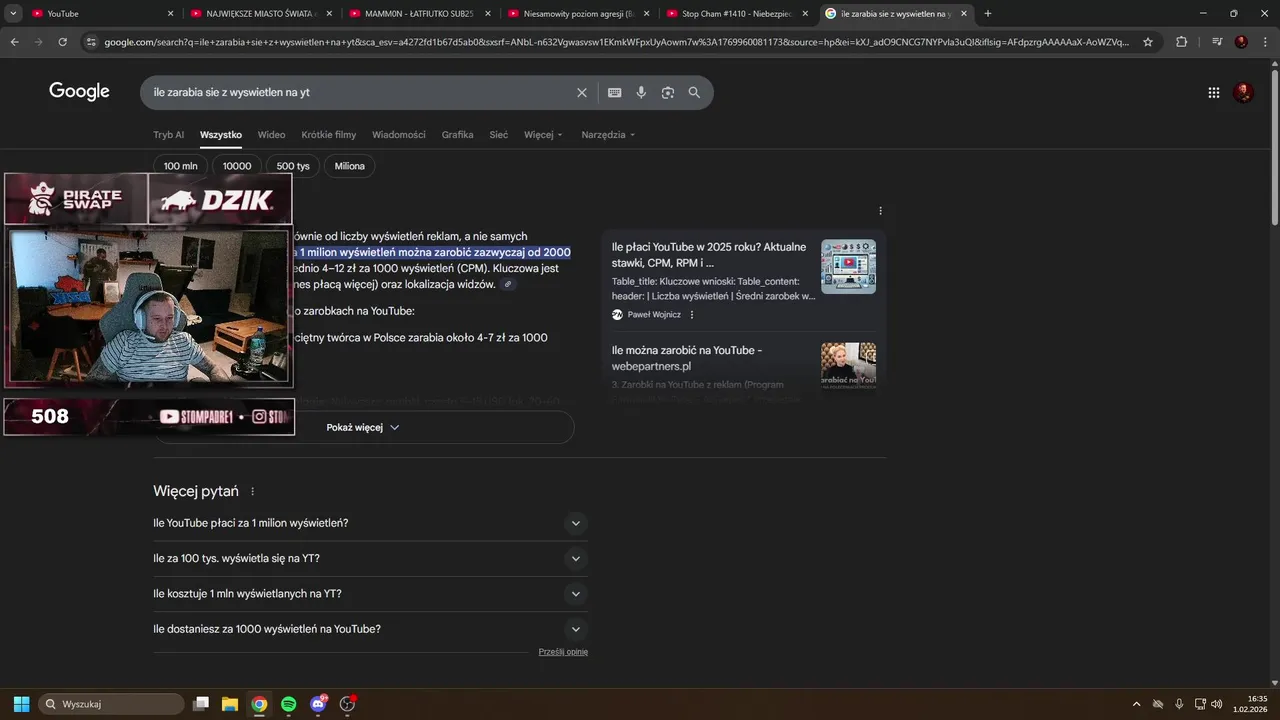Image resolution: width=1280 pixels, height=720 pixels.
Task: Switch to the Grafika tab
Action: pos(457,135)
